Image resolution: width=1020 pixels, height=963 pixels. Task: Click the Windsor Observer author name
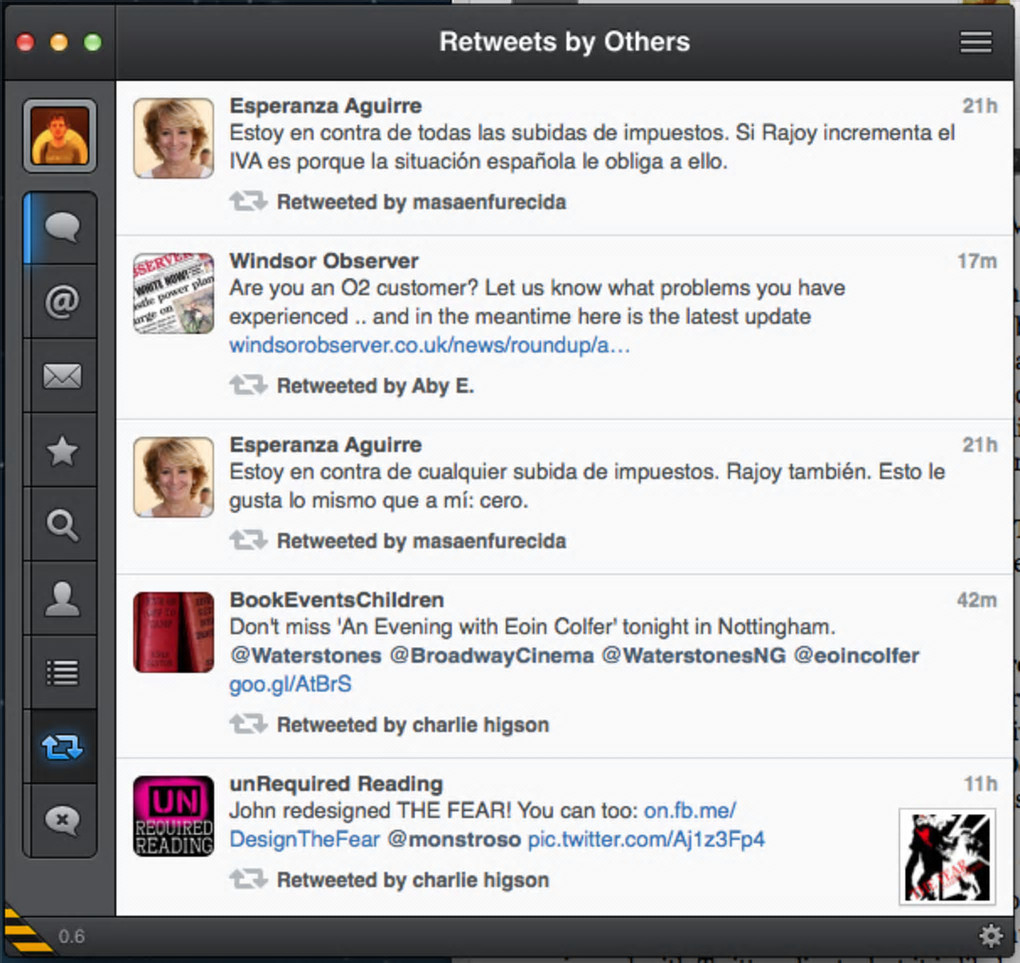point(324,261)
